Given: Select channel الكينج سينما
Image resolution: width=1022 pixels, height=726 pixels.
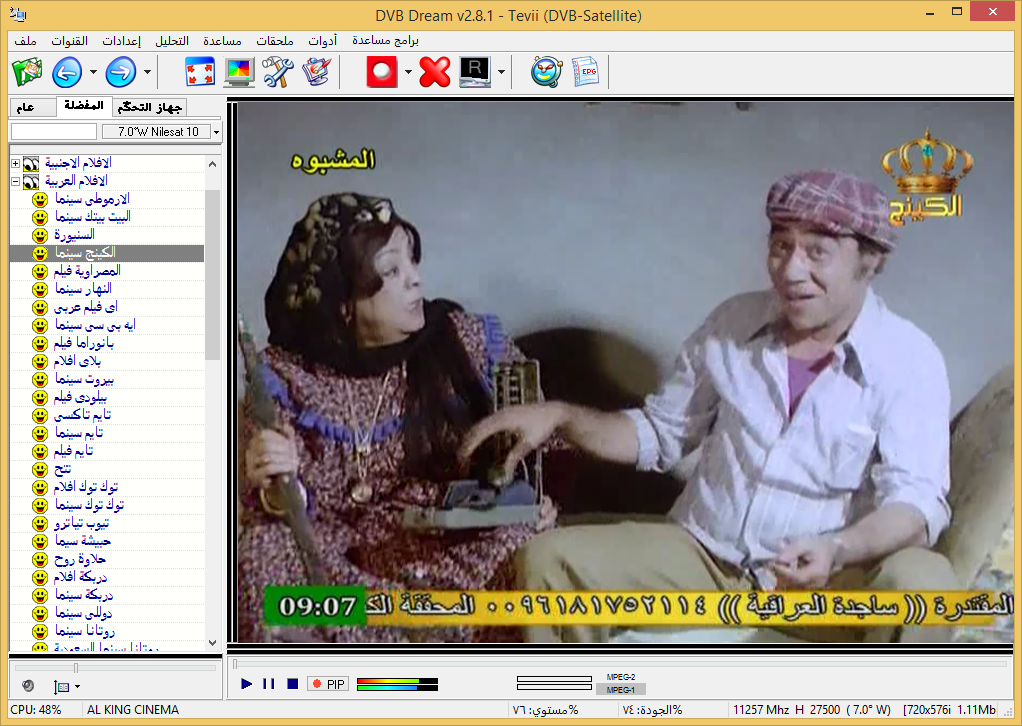Looking at the screenshot, I should (85, 253).
